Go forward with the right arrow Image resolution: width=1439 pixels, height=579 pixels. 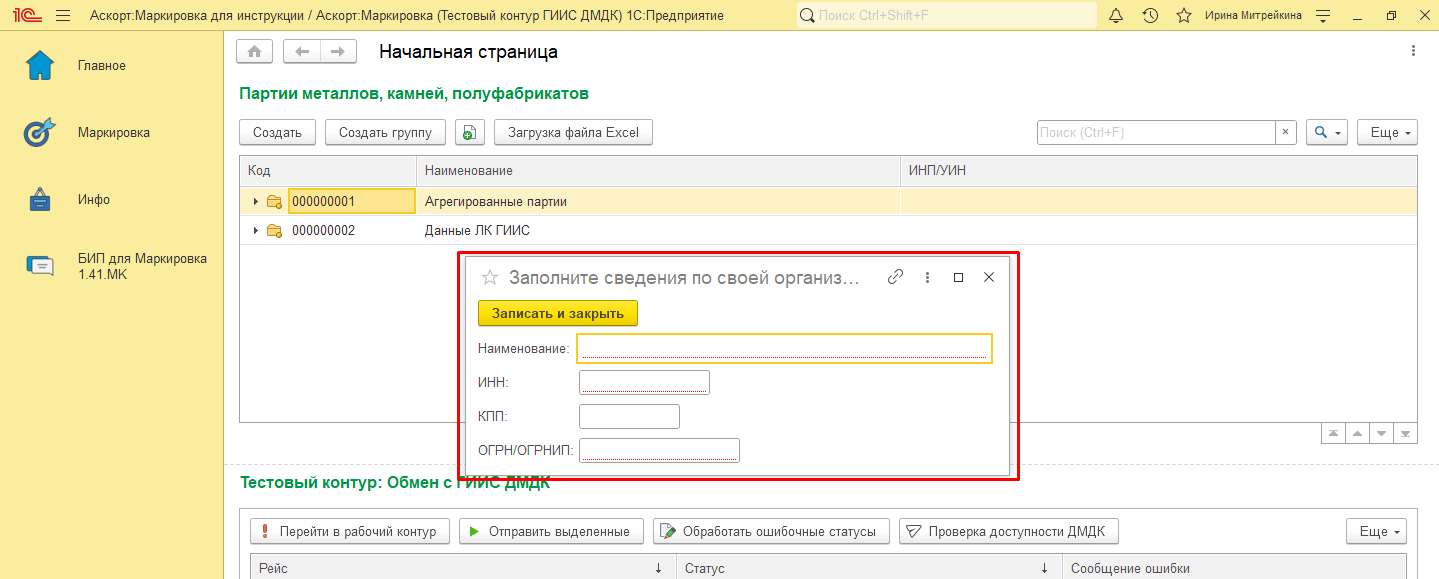point(338,52)
